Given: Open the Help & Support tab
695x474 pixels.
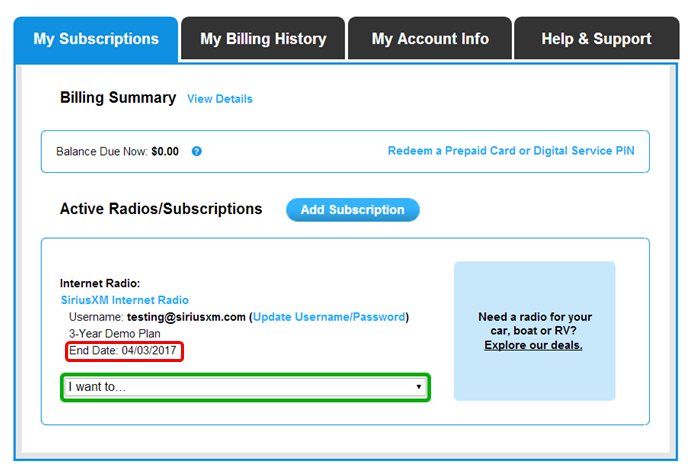Looking at the screenshot, I should (x=596, y=39).
